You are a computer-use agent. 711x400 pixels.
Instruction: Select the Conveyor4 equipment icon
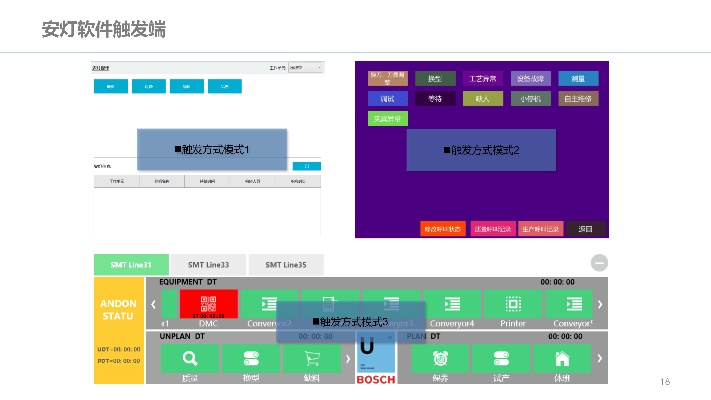point(451,304)
